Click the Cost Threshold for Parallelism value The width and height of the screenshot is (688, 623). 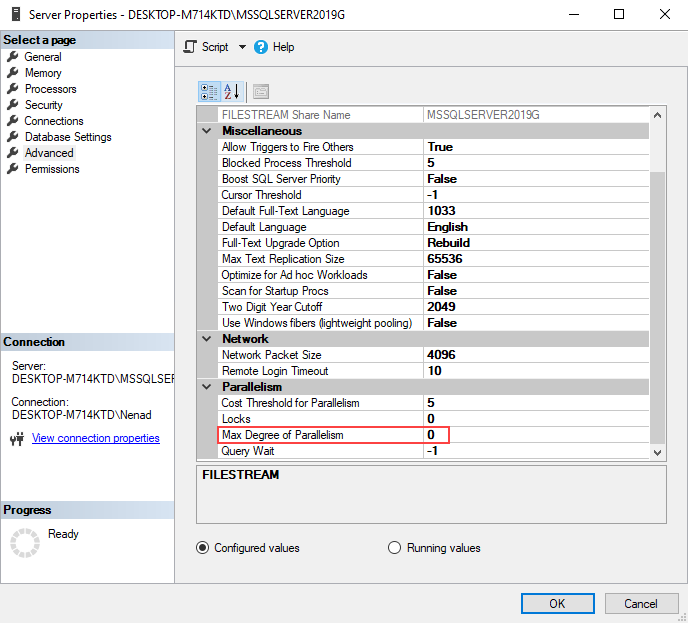tap(535, 403)
